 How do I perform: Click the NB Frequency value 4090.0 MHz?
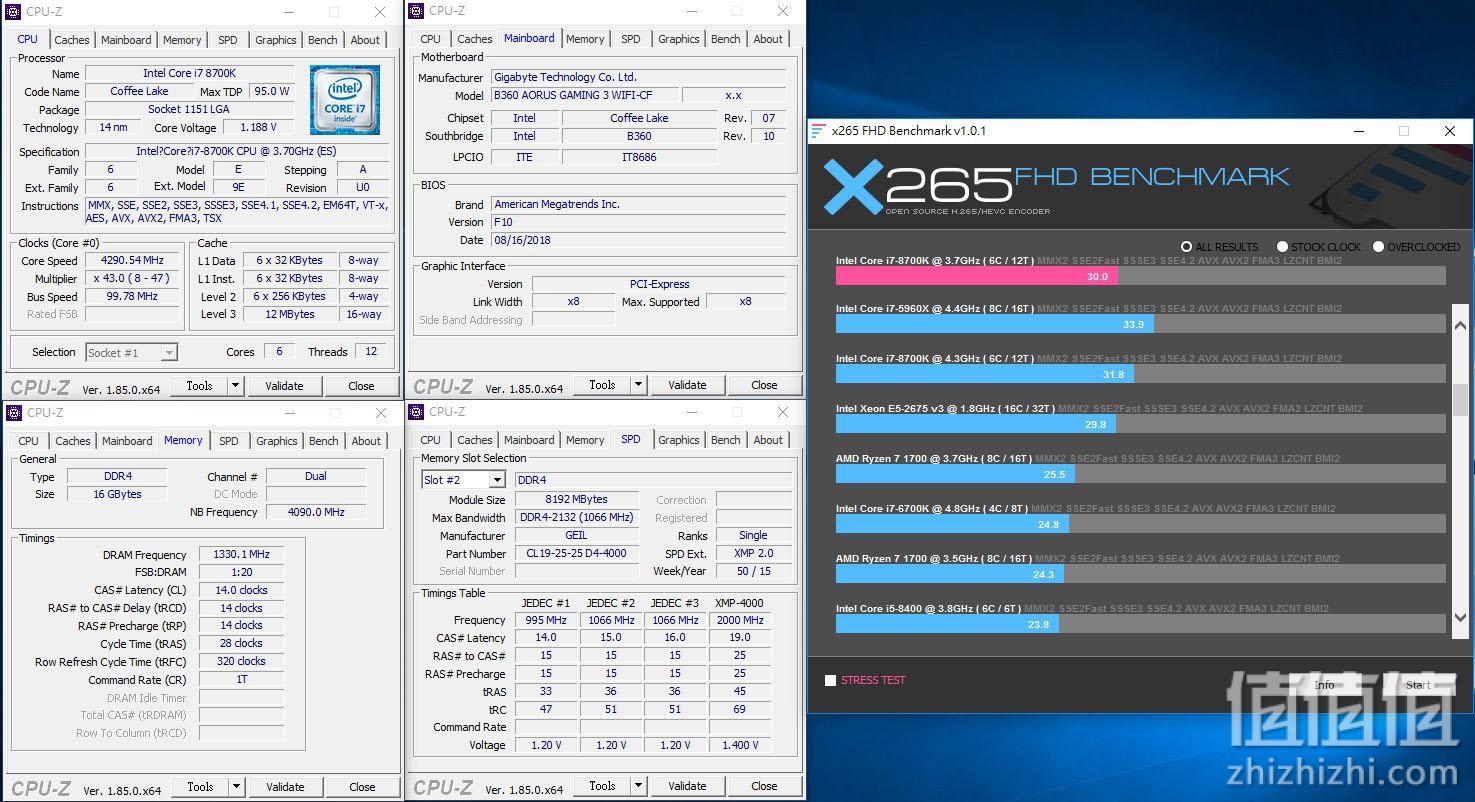pos(316,512)
